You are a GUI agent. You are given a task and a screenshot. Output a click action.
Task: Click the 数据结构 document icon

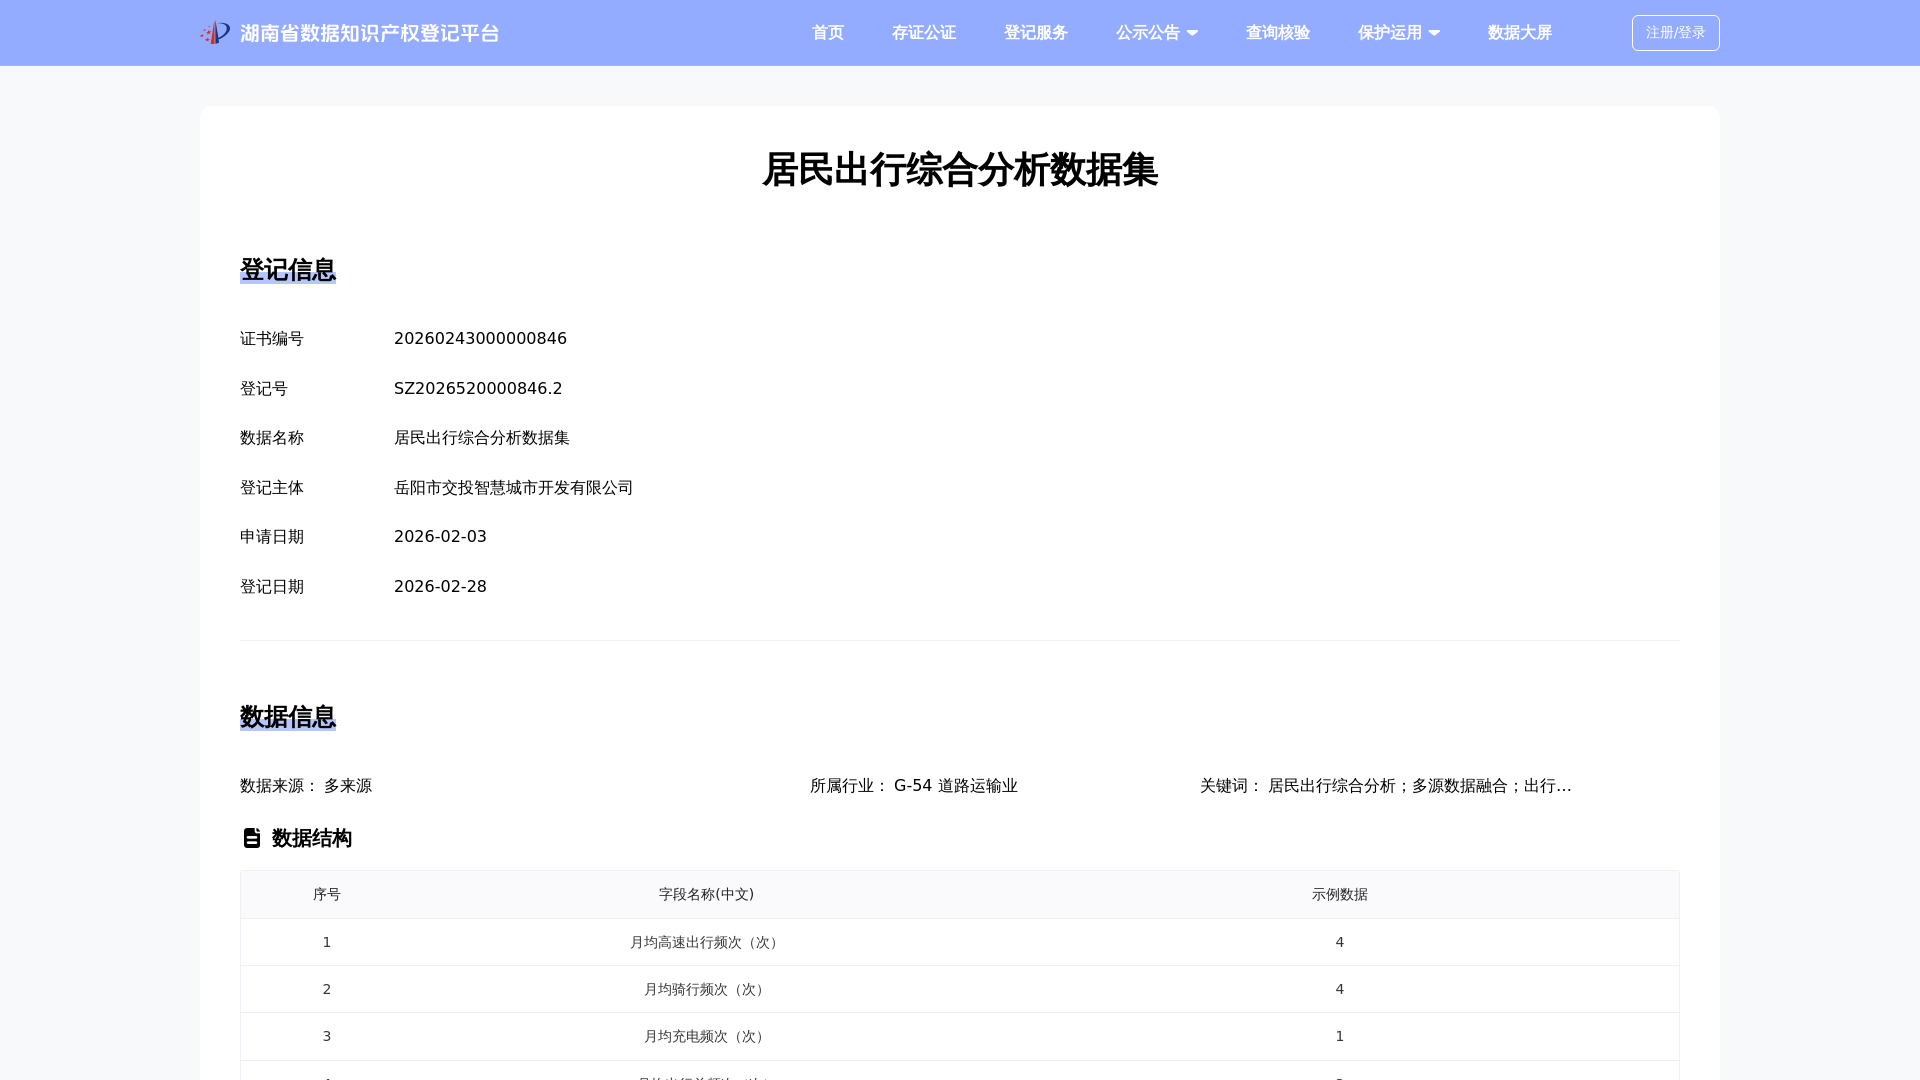coord(252,838)
